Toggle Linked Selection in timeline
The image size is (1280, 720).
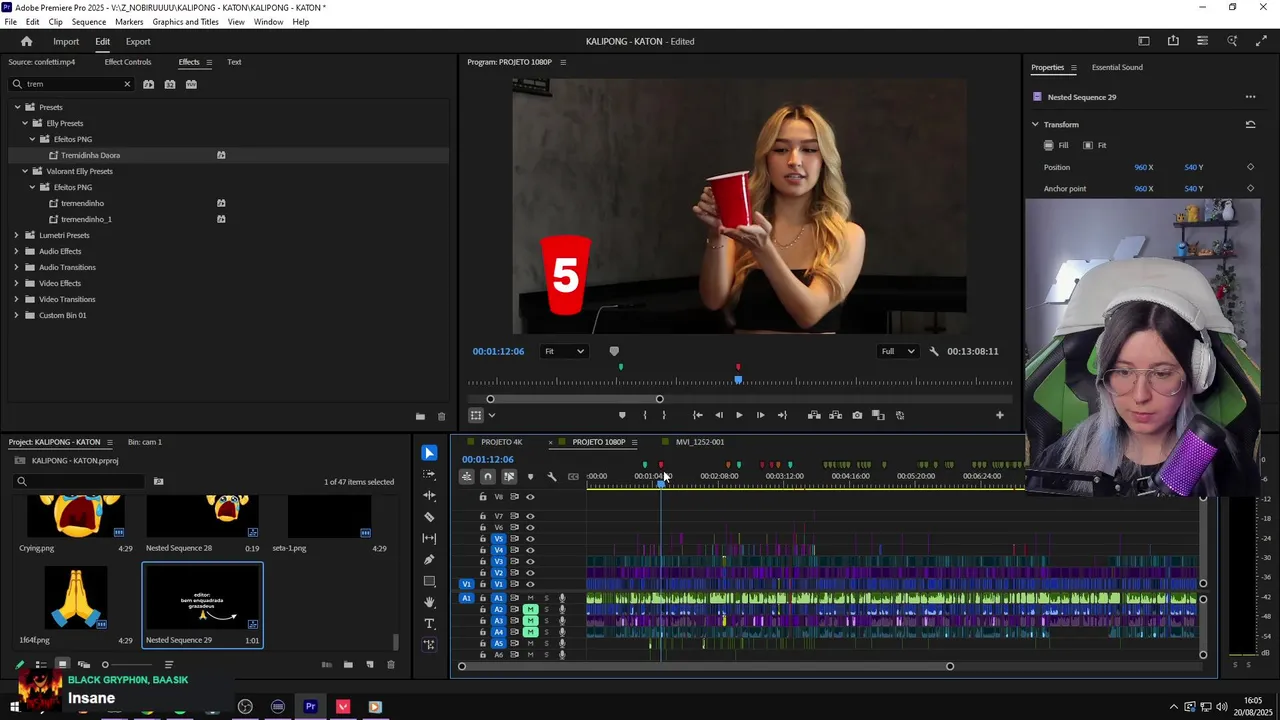[509, 476]
